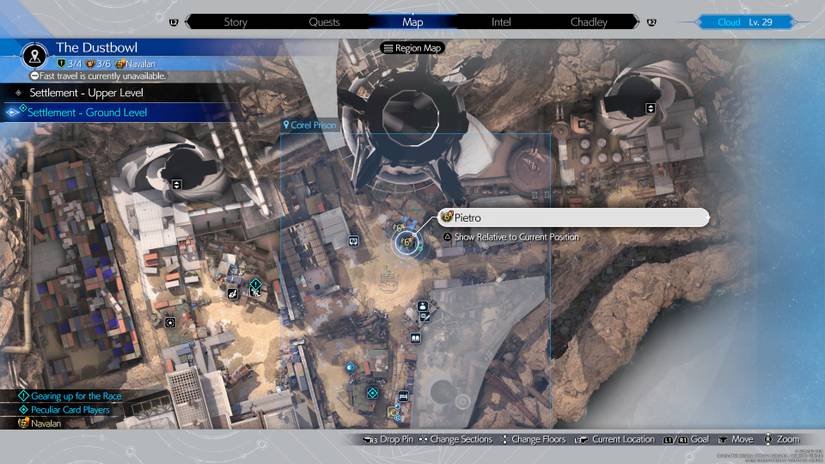Select the Navalan entry in the quest list

click(40, 423)
